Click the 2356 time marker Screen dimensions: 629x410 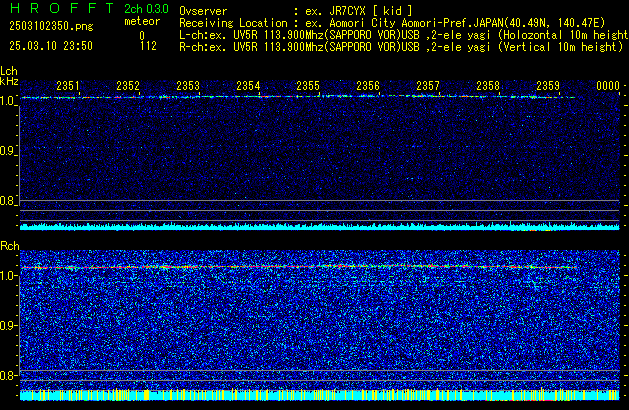(x=368, y=86)
